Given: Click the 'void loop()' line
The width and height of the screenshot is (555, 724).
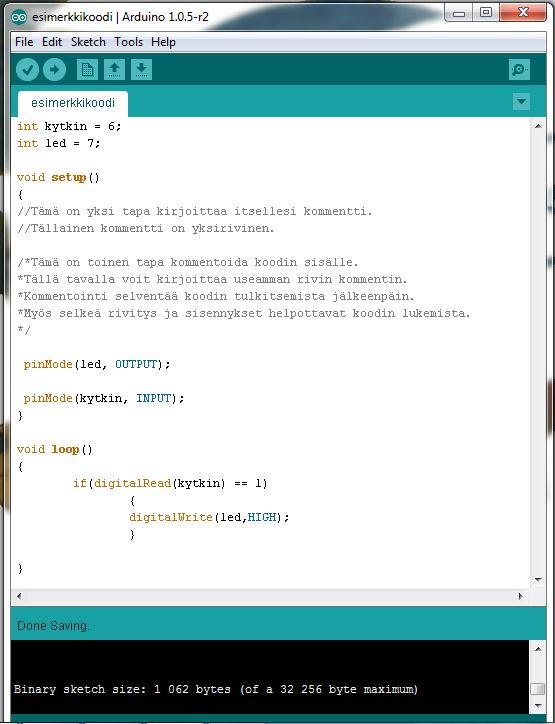Looking at the screenshot, I should pyautogui.click(x=55, y=449).
